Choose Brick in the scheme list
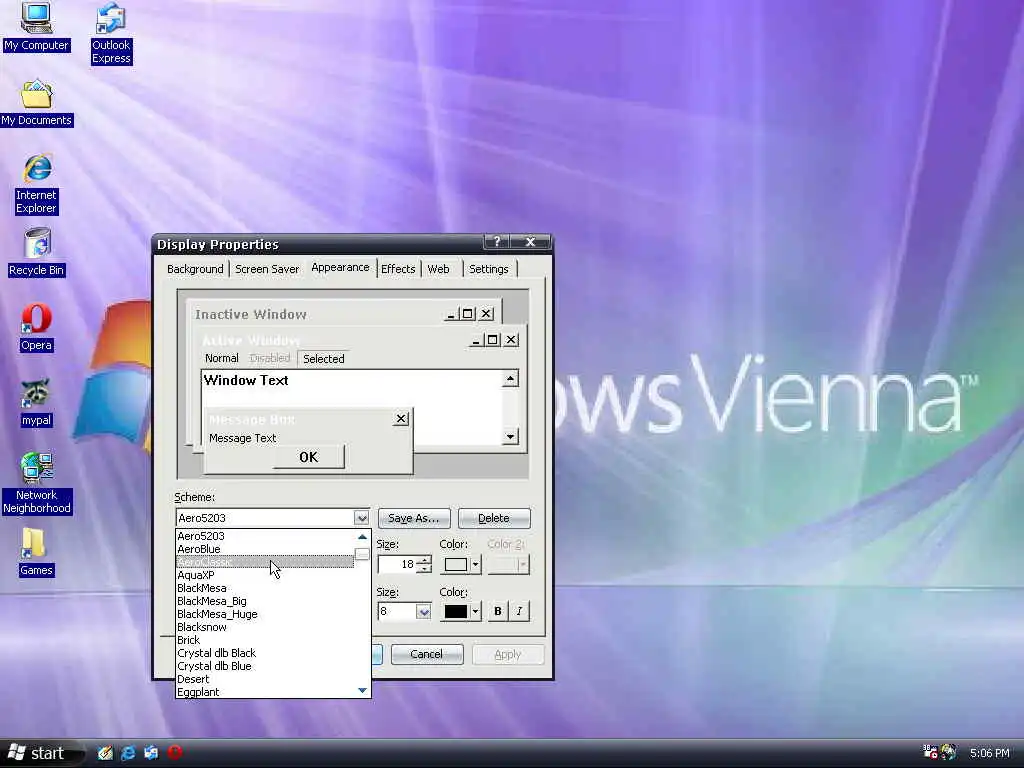This screenshot has height=768, width=1024. pos(265,641)
